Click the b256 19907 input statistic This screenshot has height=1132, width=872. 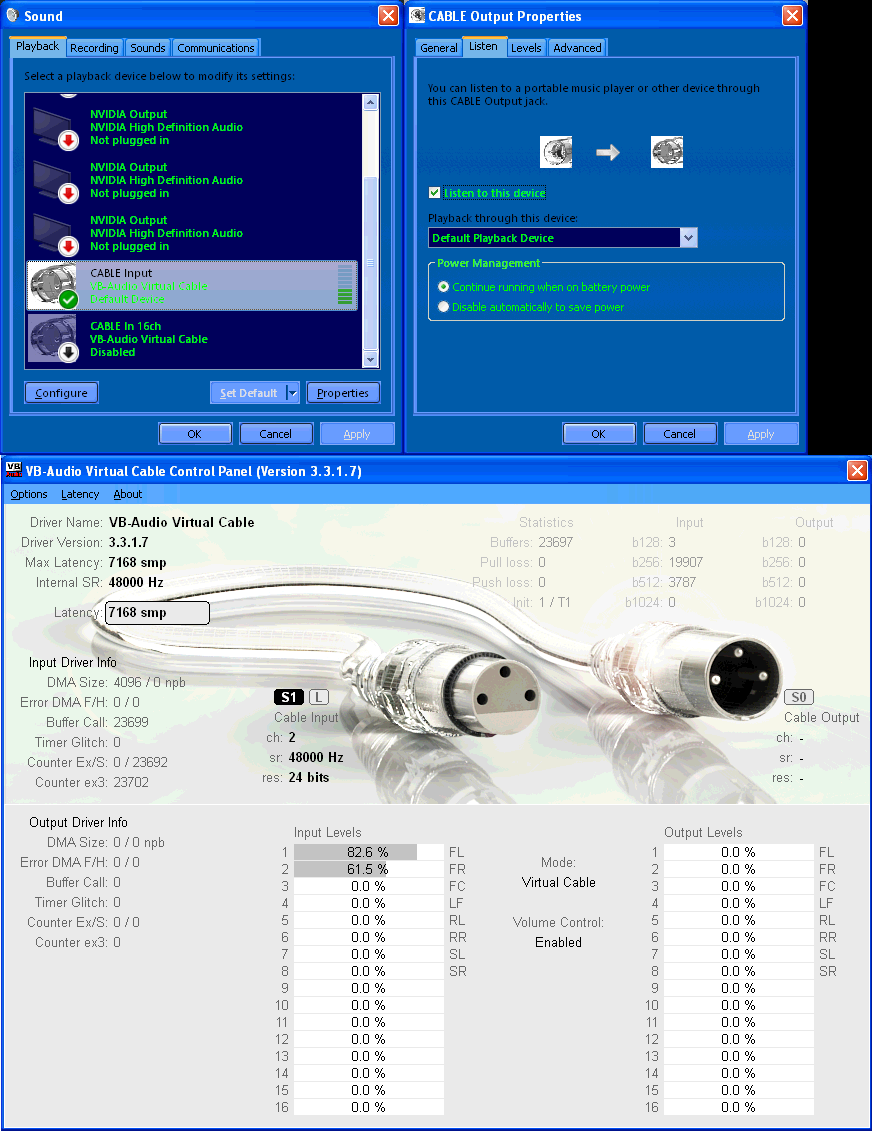686,562
